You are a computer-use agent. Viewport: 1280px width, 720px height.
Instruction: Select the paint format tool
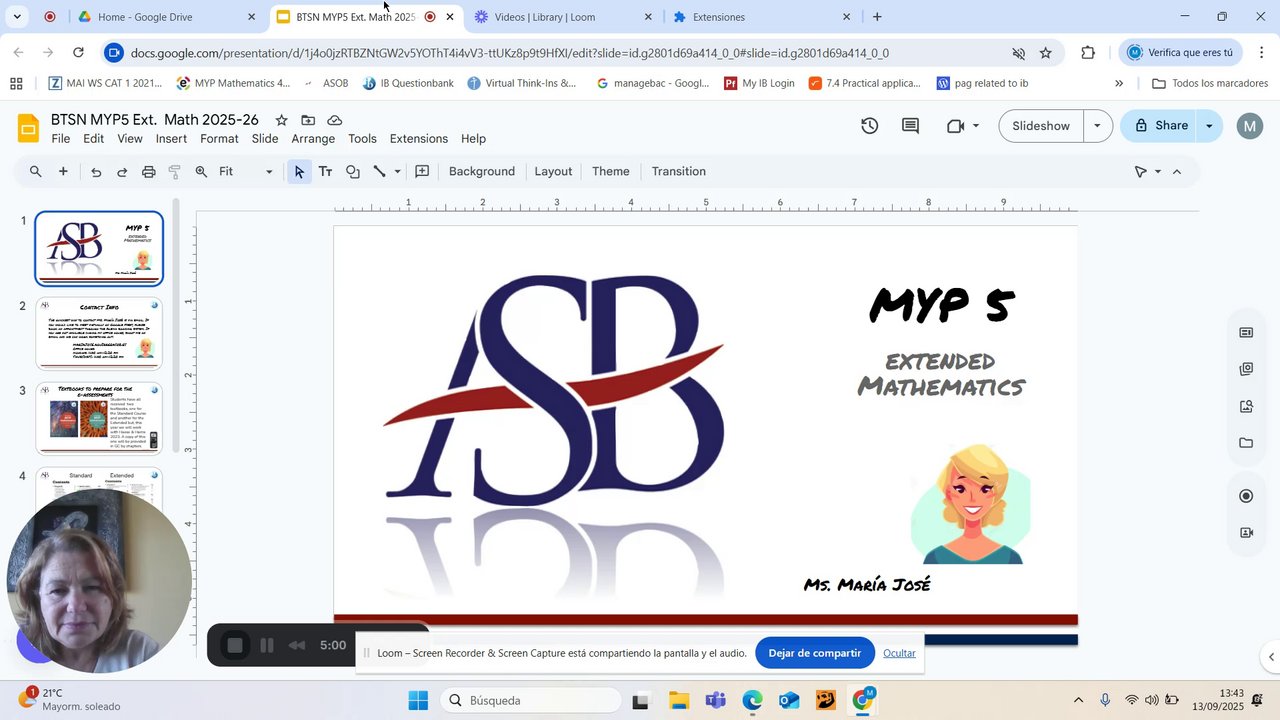(175, 172)
